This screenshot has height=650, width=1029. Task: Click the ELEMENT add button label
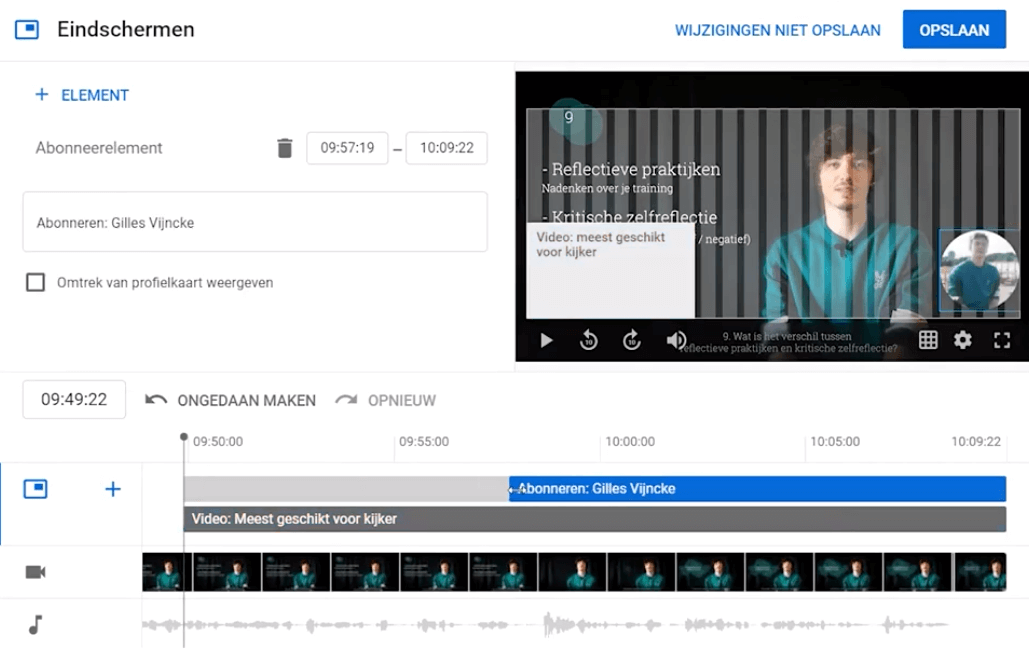[95, 95]
